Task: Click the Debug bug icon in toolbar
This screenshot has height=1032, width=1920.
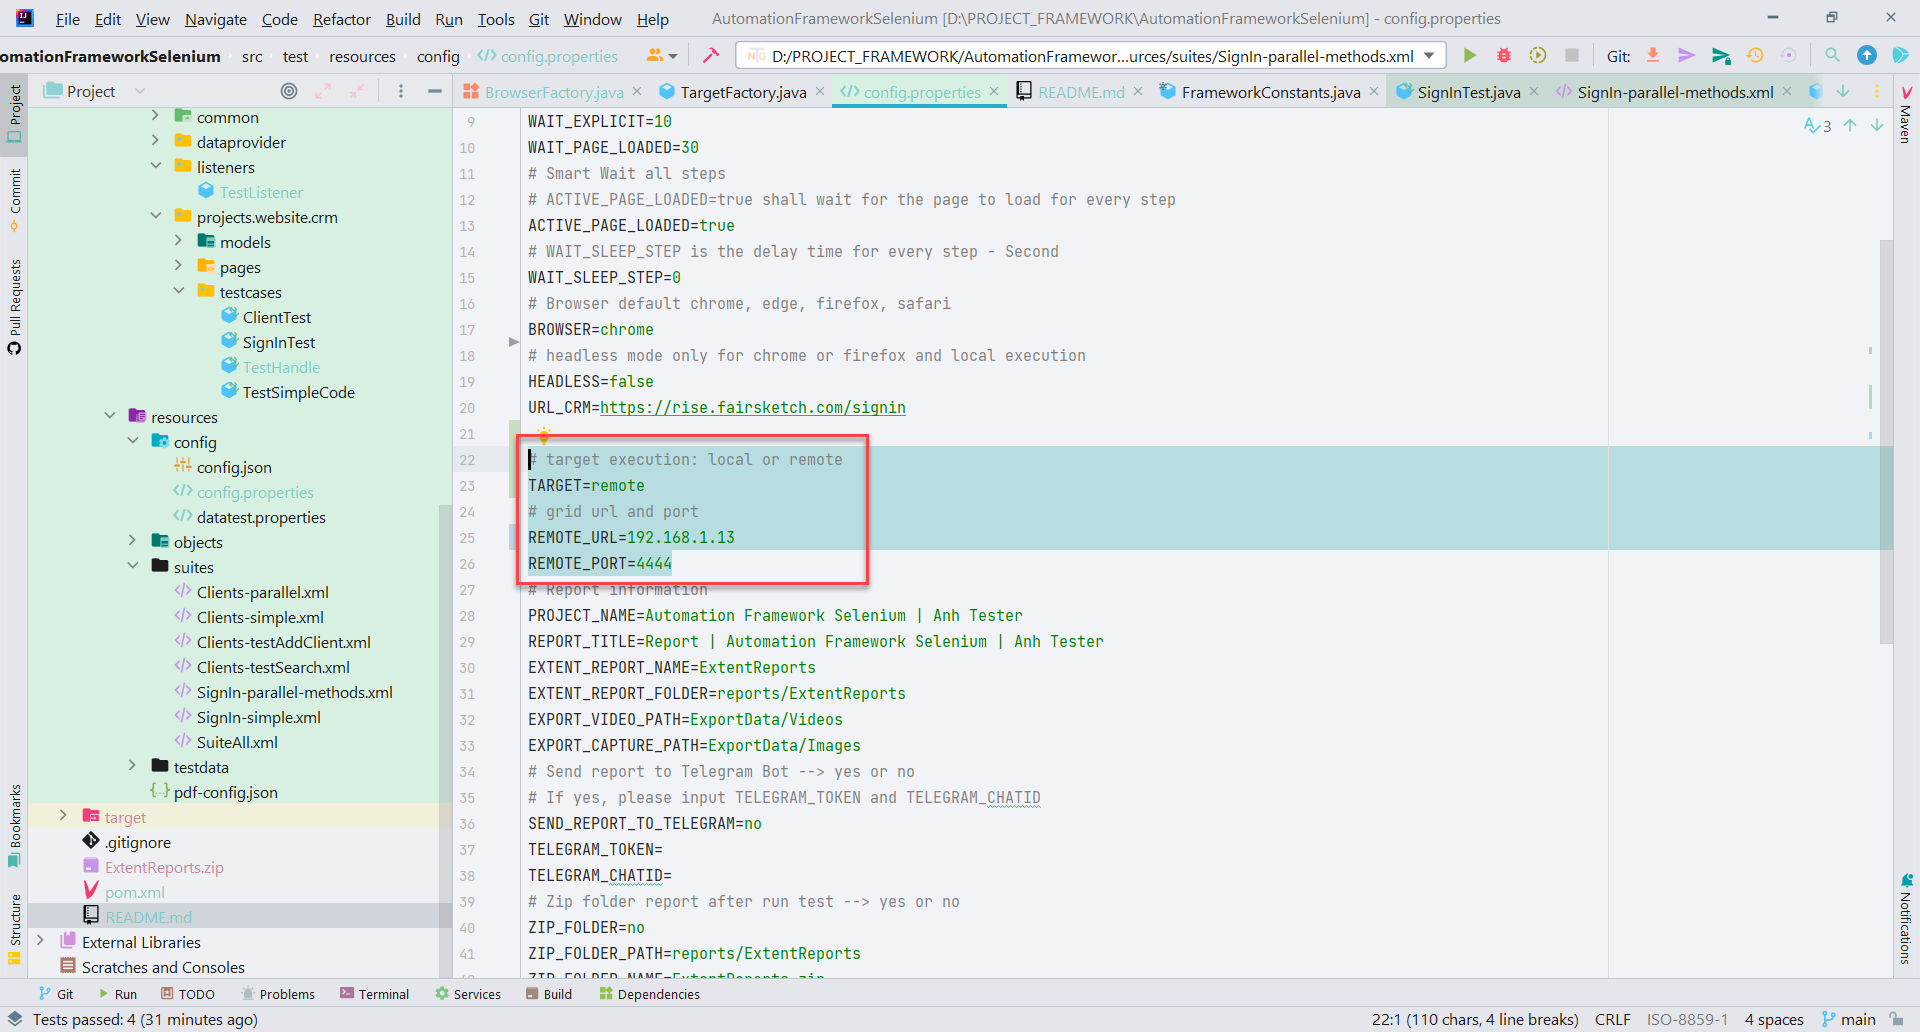Action: (x=1503, y=56)
